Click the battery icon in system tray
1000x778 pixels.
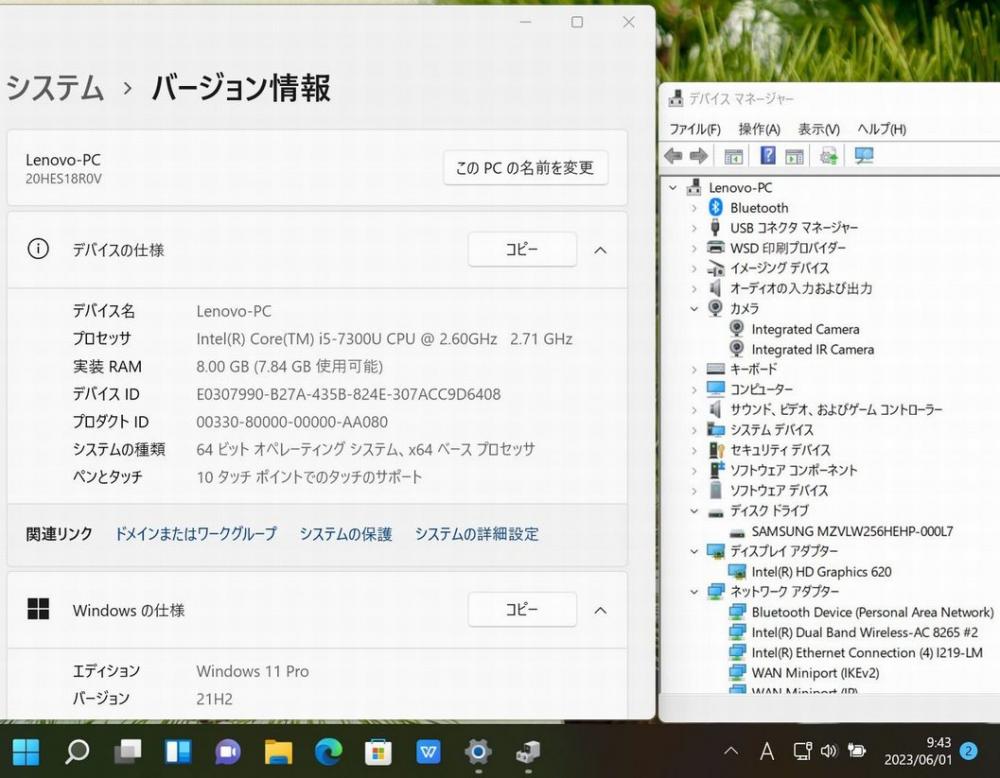(856, 751)
